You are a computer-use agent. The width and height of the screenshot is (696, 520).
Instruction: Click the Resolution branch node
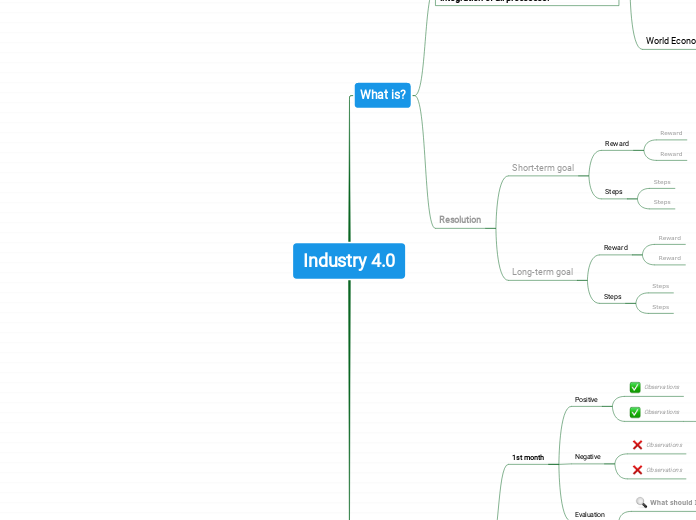[x=460, y=219]
